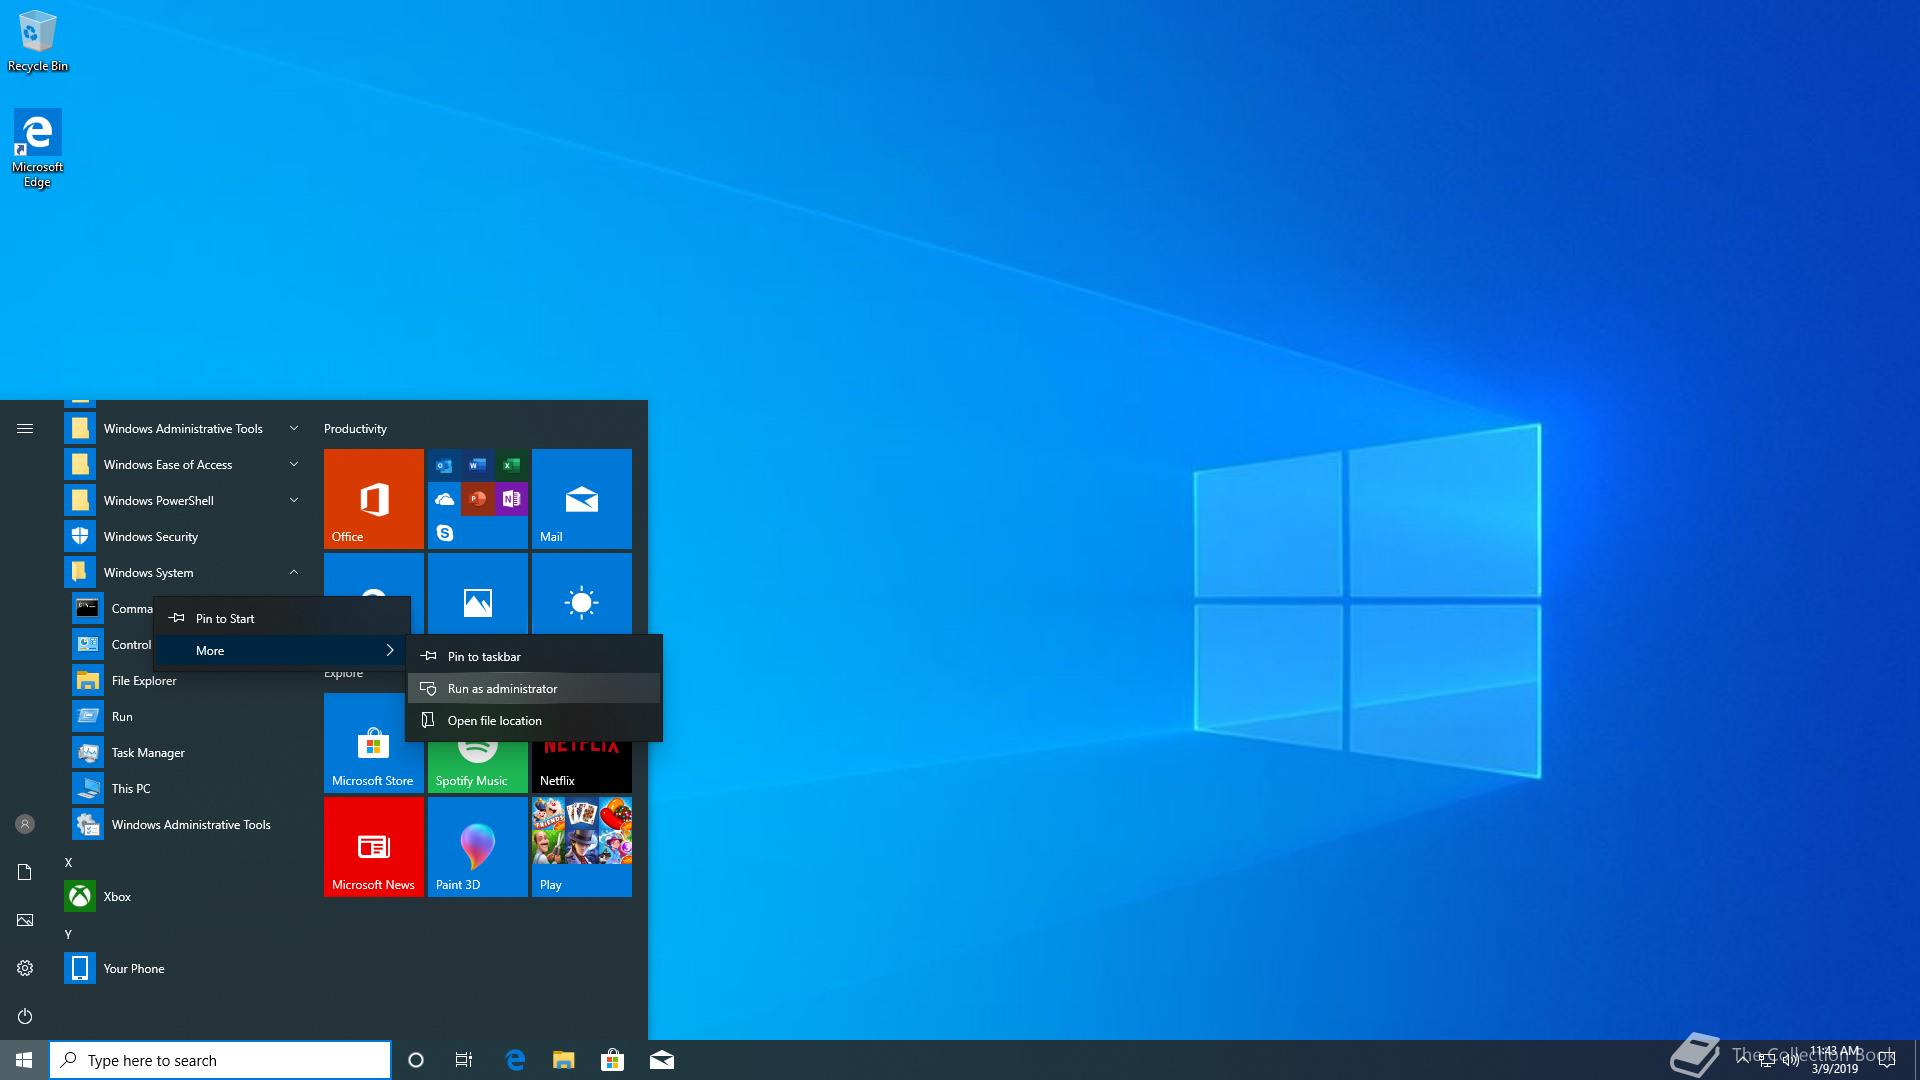
Task: Click the Windows Start button
Action: tap(24, 1060)
